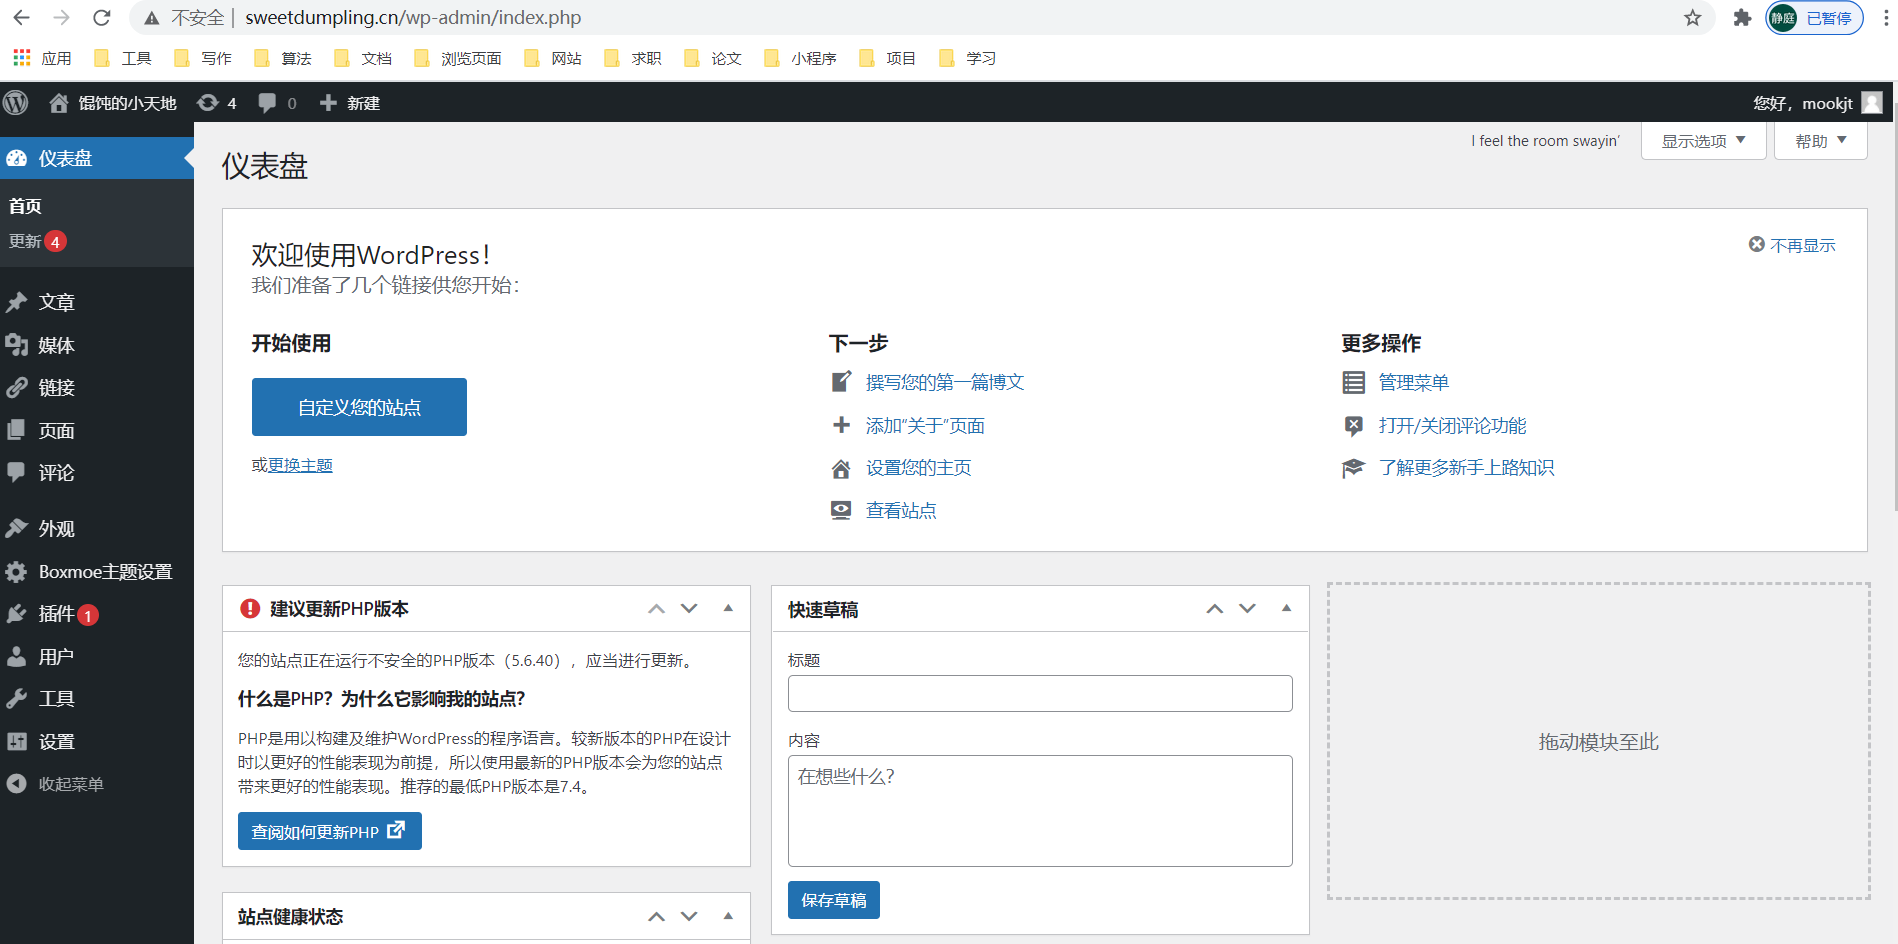Viewport: 1898px width, 944px height.
Task: Open the 文章 posts menu
Action: click(x=97, y=302)
